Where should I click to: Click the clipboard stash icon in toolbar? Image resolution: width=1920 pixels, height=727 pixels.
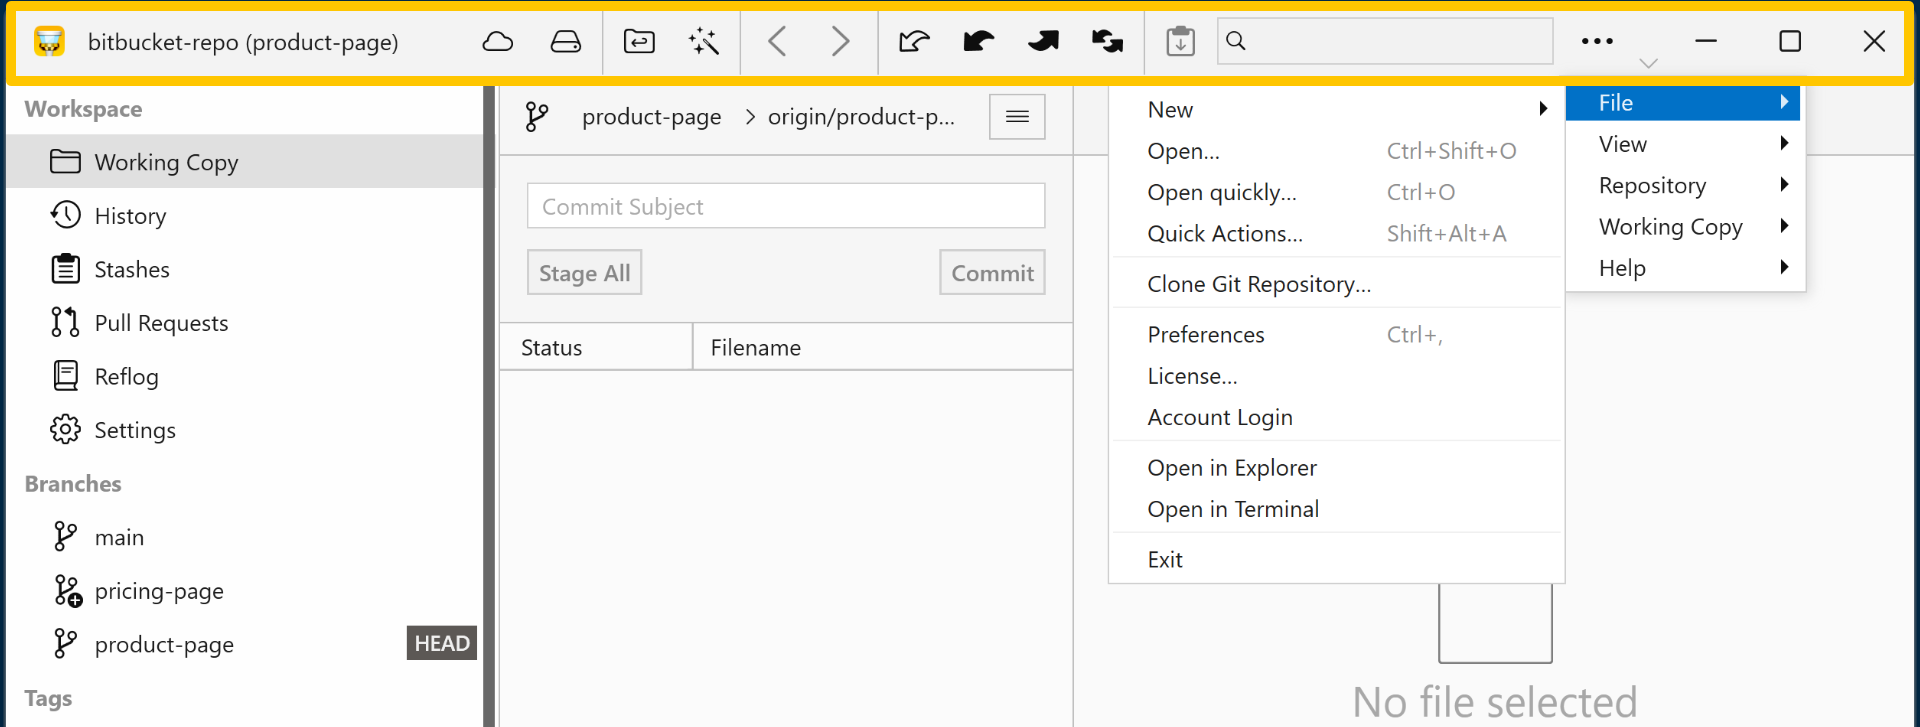pyautogui.click(x=1180, y=42)
